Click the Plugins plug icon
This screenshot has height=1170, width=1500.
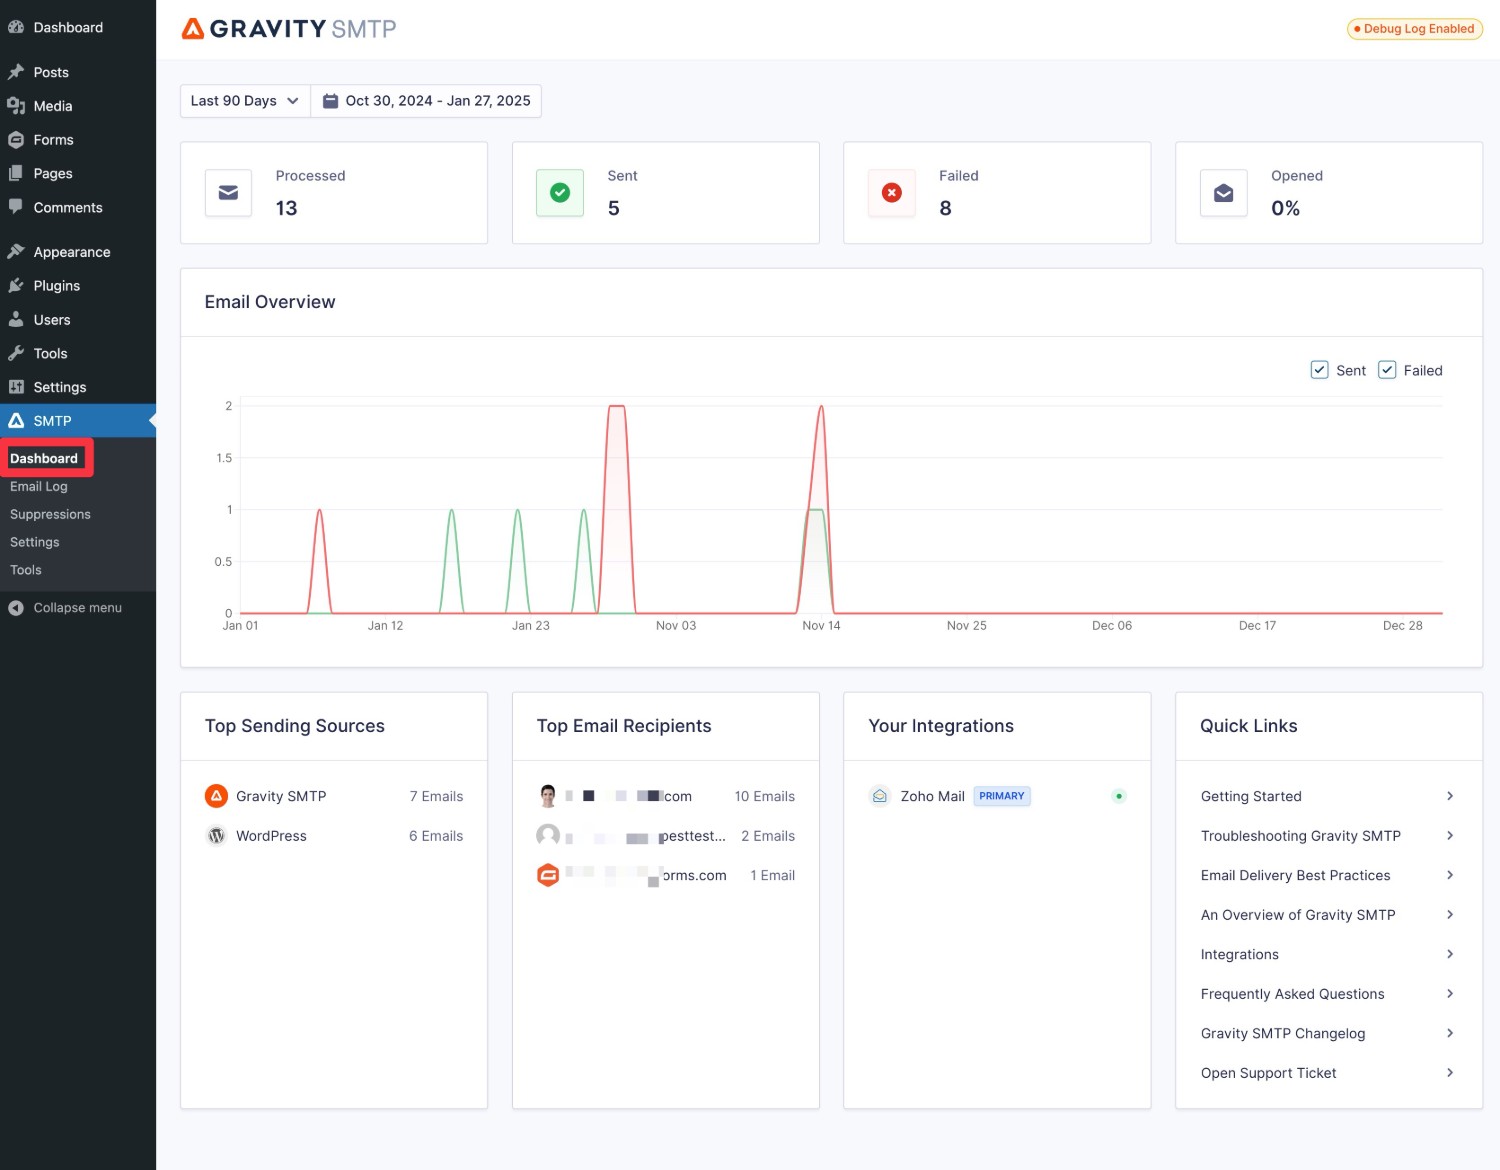click(16, 286)
